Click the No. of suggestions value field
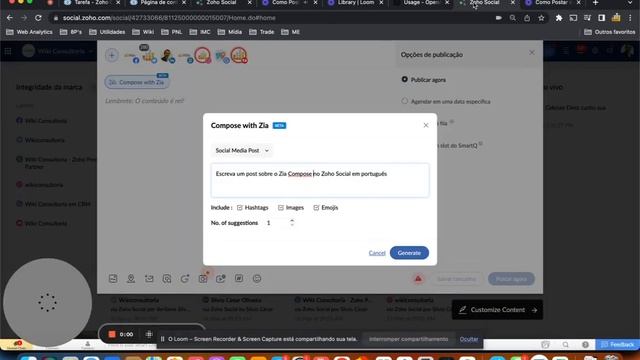The image size is (640, 360). click(x=278, y=223)
